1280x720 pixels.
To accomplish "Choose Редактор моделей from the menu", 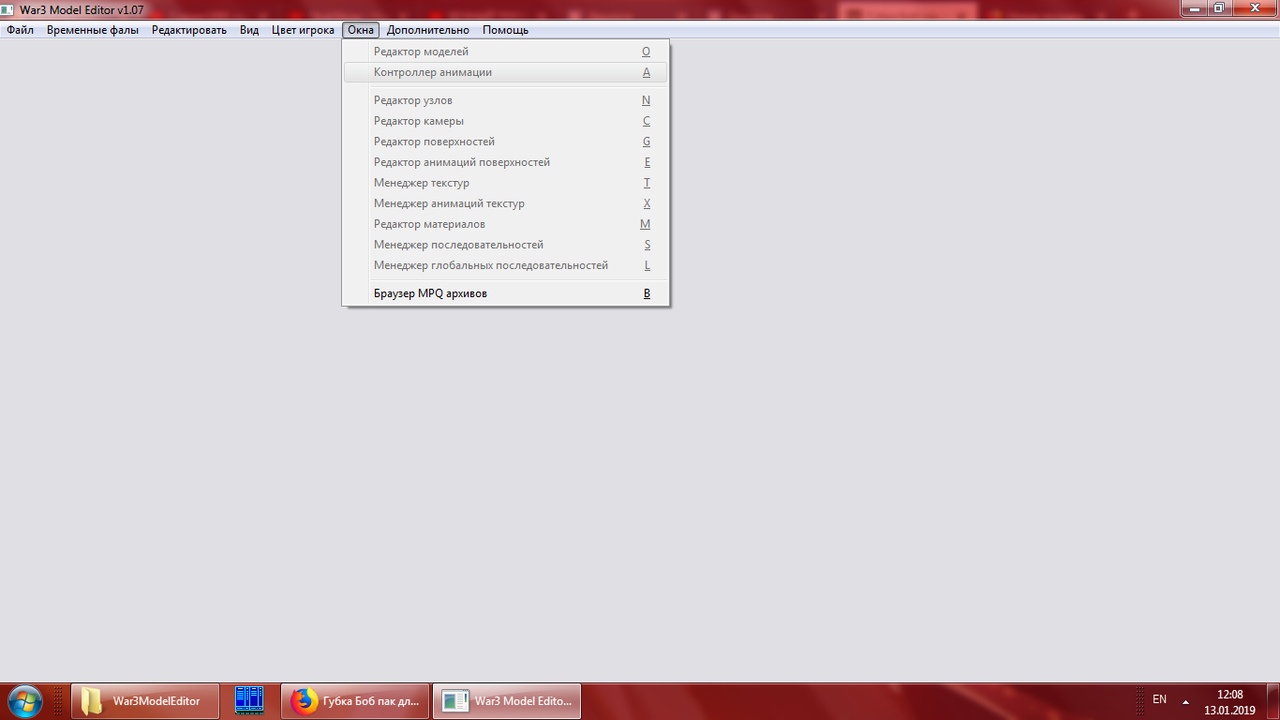I will click(421, 52).
